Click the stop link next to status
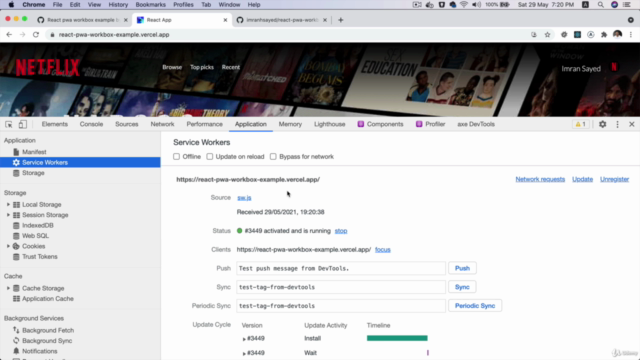Screen dimensions: 640x360 pos(341,231)
